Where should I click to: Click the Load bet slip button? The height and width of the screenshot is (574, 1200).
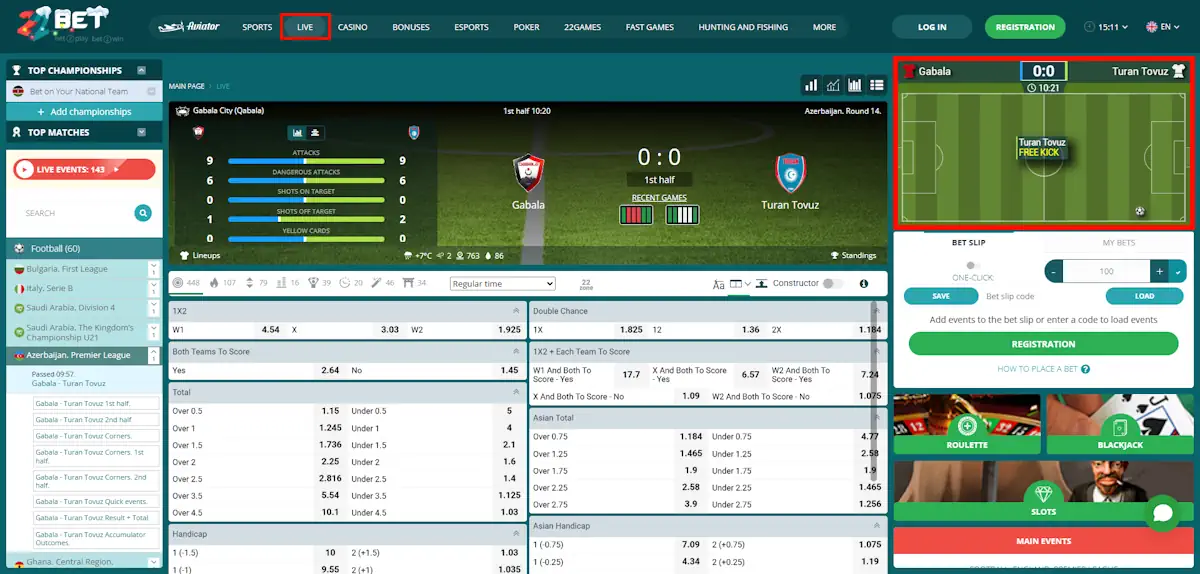click(1145, 296)
